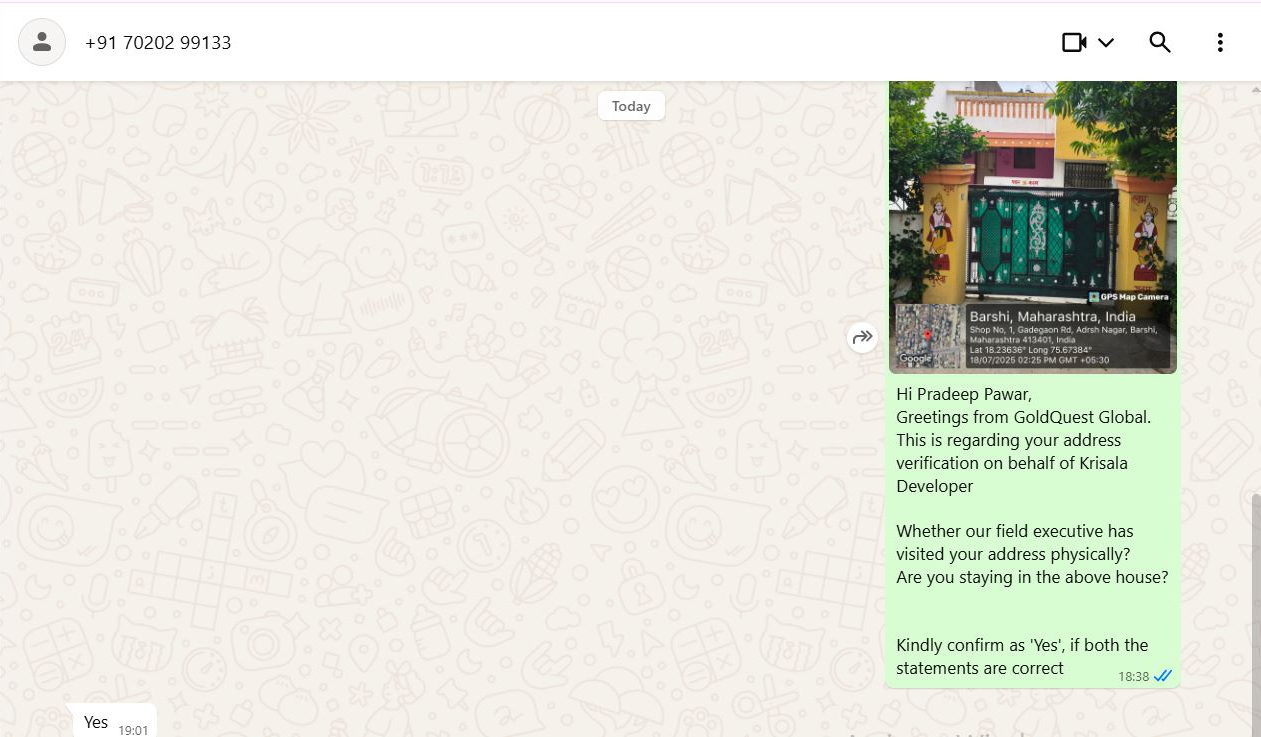Expand the call options chevron
The height and width of the screenshot is (737, 1261).
point(1106,42)
